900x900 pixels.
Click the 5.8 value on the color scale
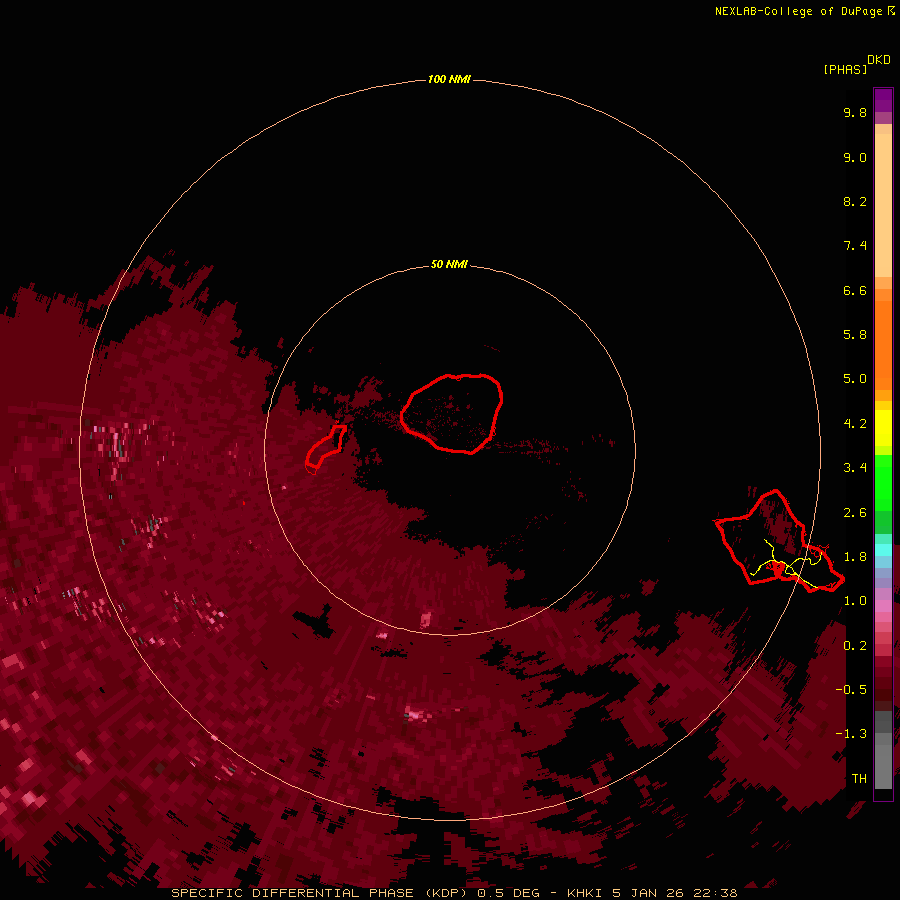pos(855,335)
